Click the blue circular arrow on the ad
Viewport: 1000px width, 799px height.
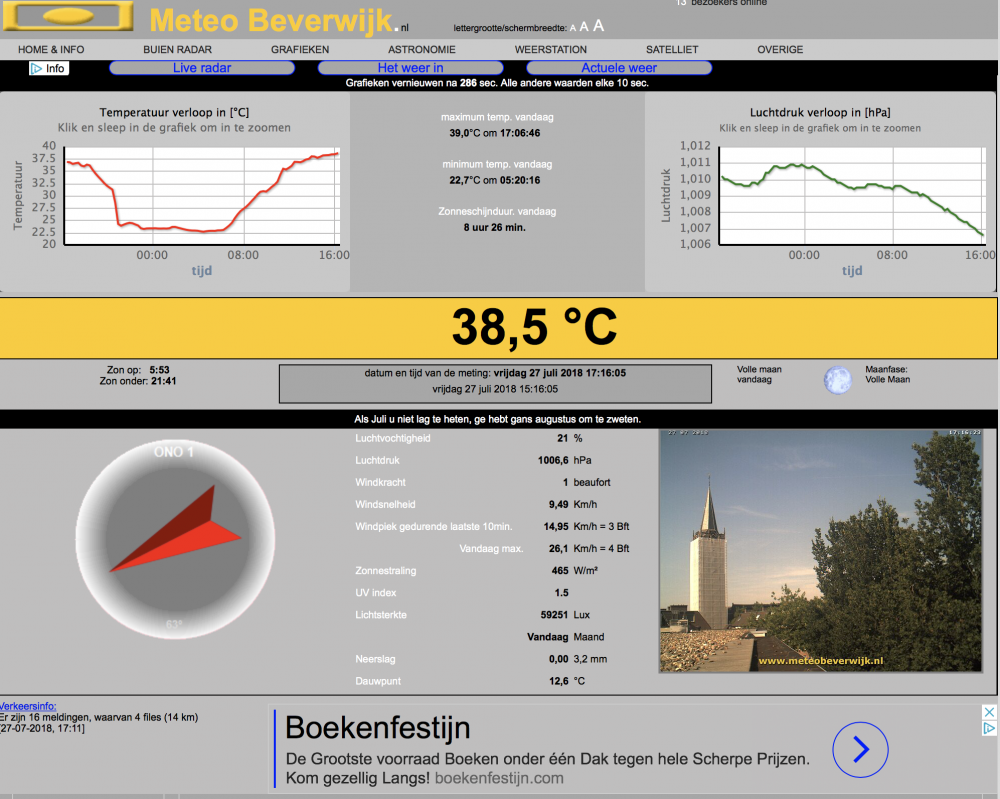click(x=860, y=749)
